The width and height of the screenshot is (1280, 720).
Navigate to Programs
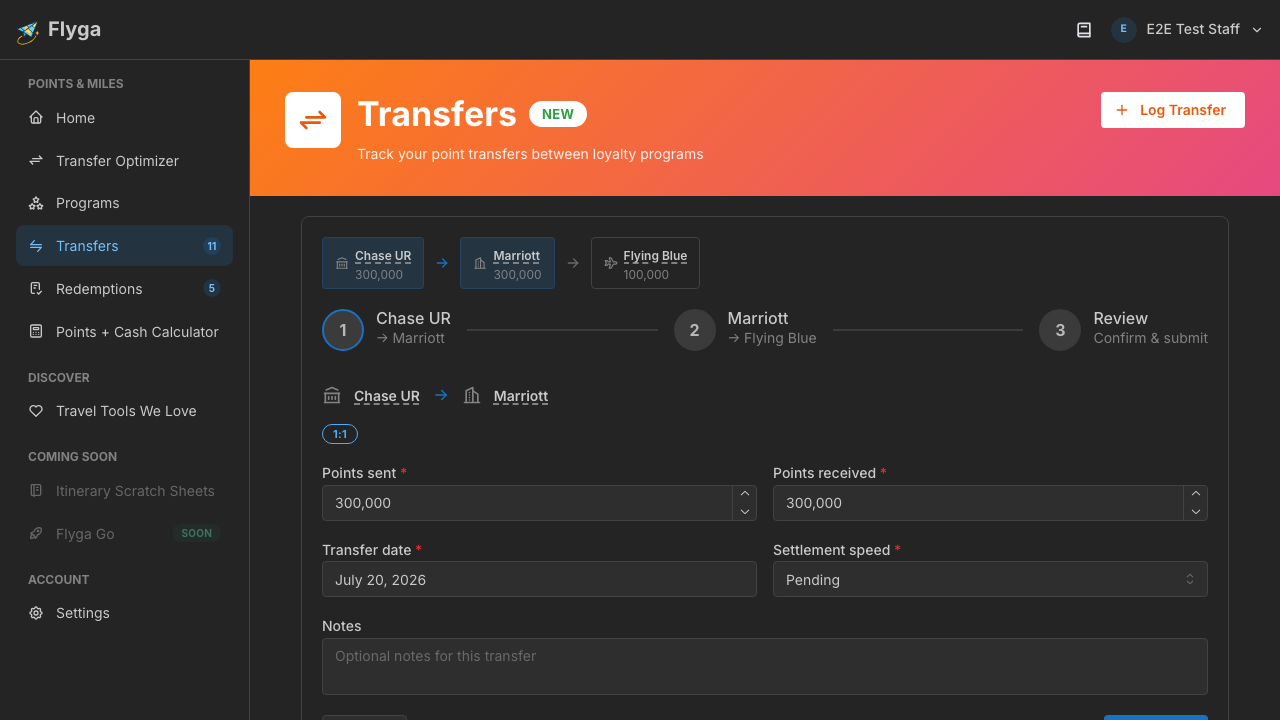(x=124, y=203)
